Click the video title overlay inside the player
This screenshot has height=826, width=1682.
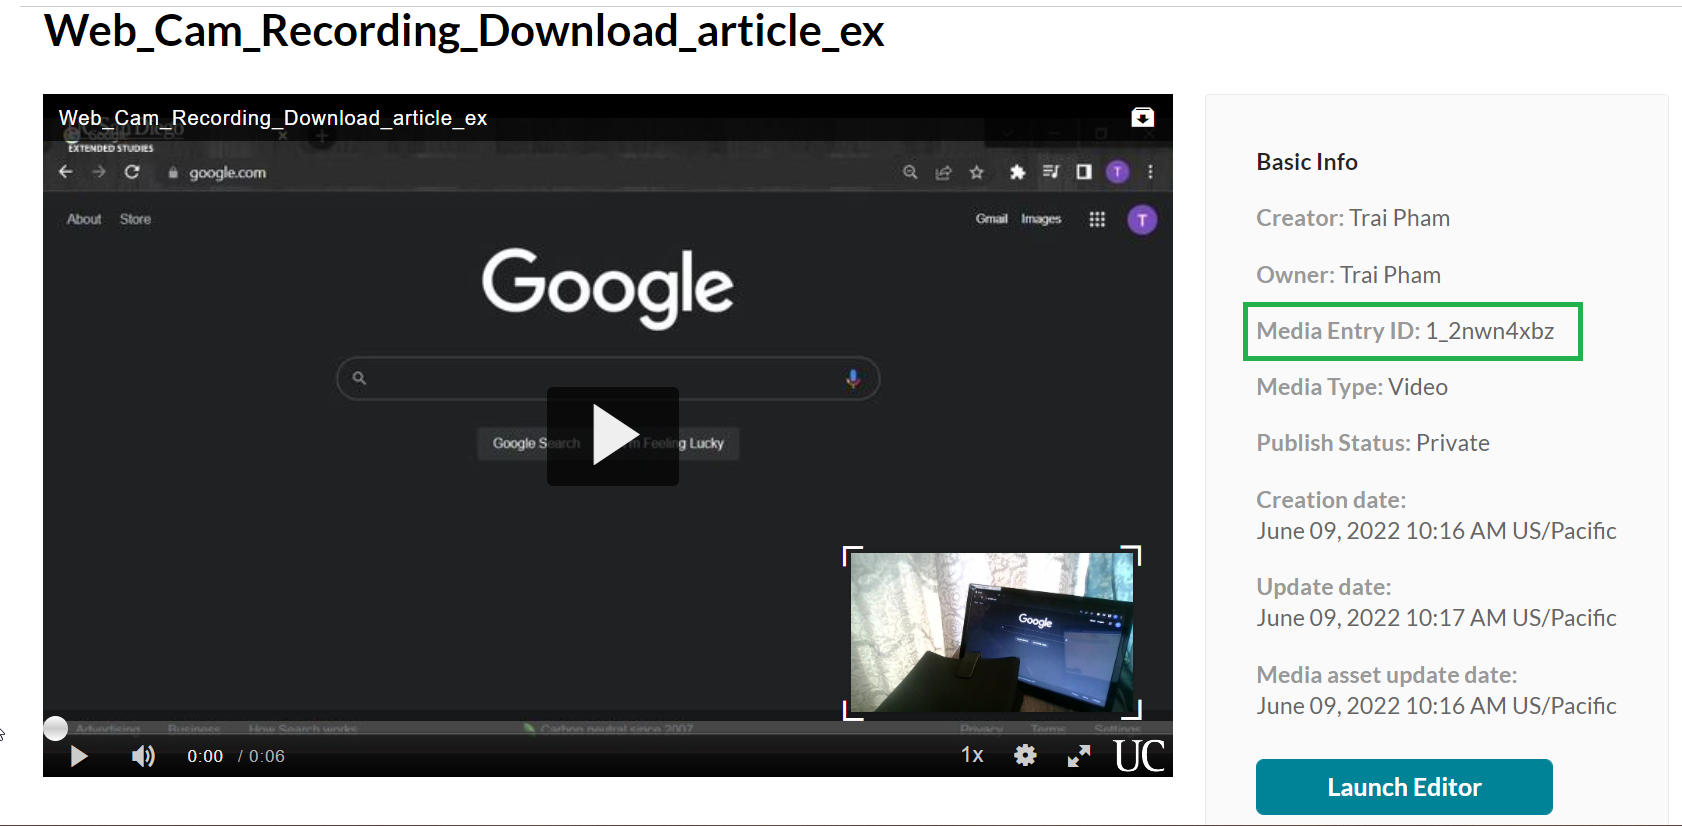(273, 118)
